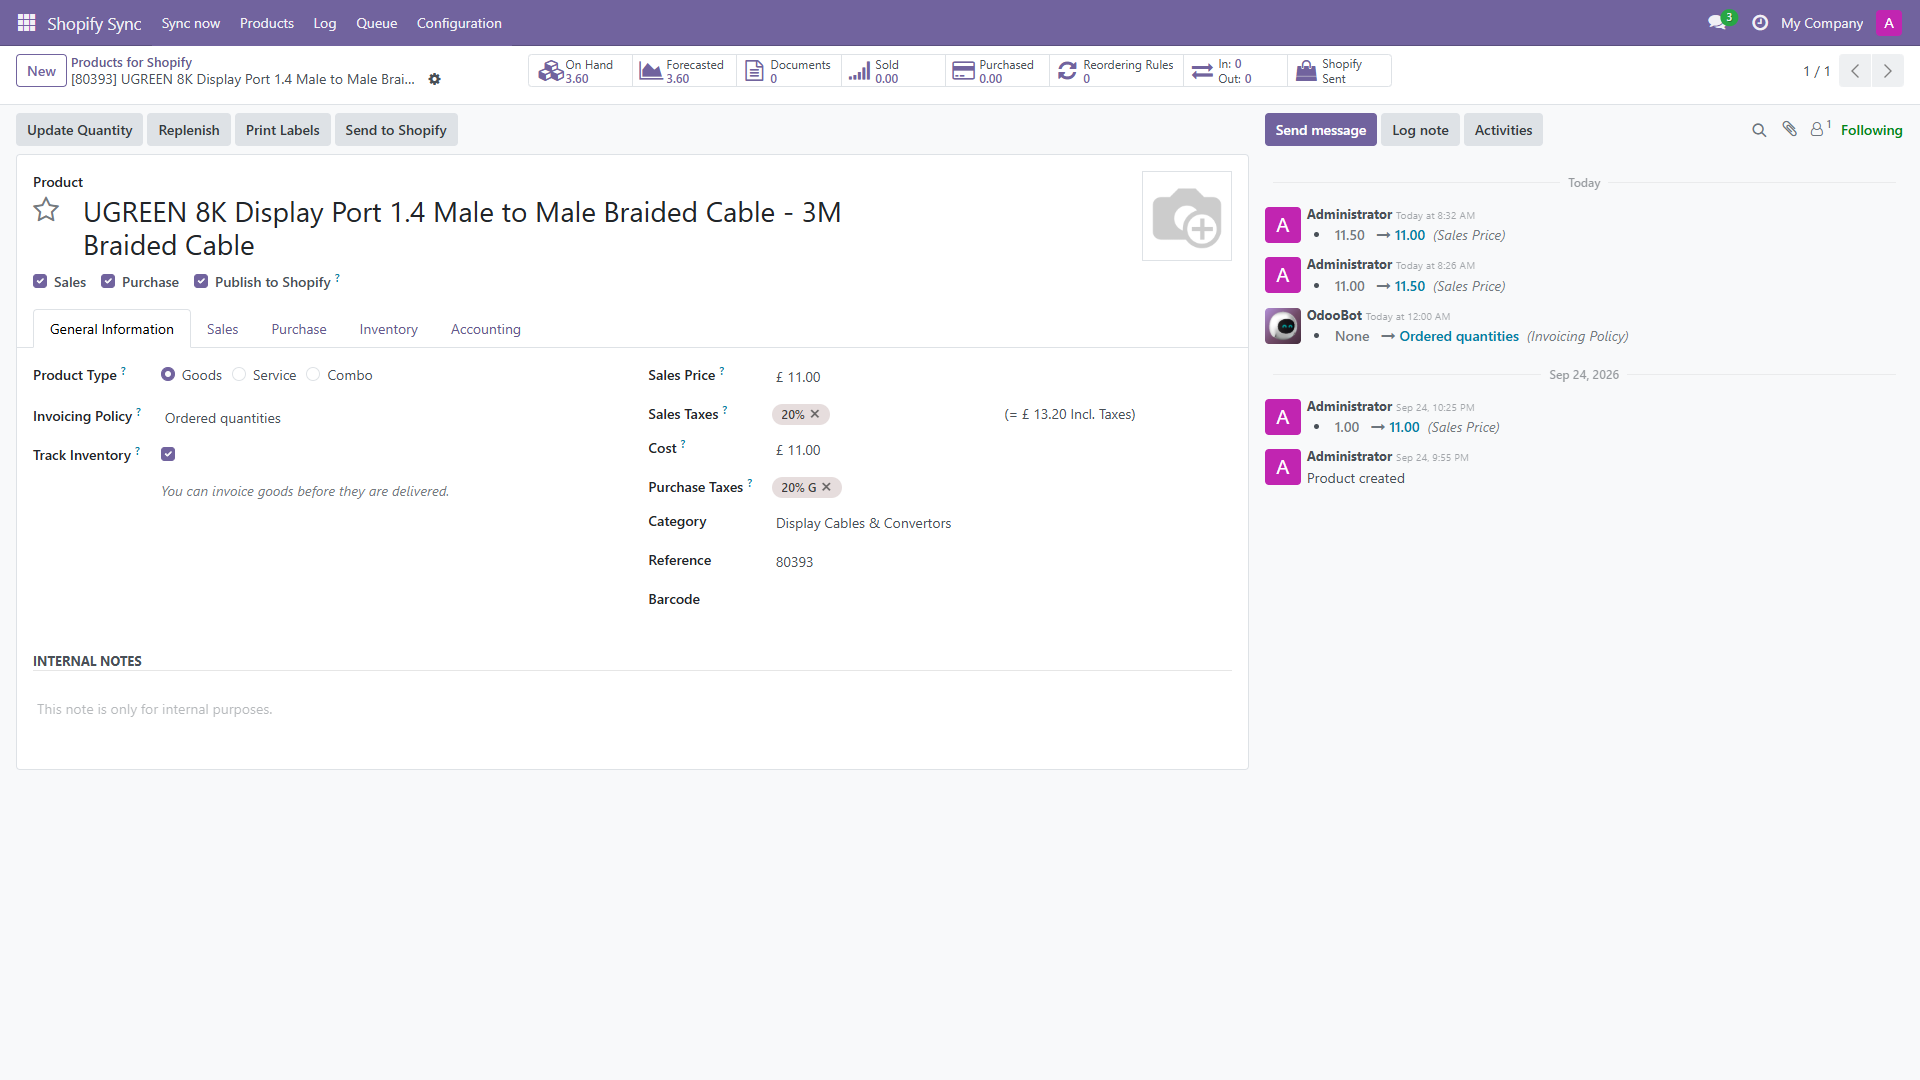Go to the previous record arrow
1920x1080 pixels.
coord(1854,71)
